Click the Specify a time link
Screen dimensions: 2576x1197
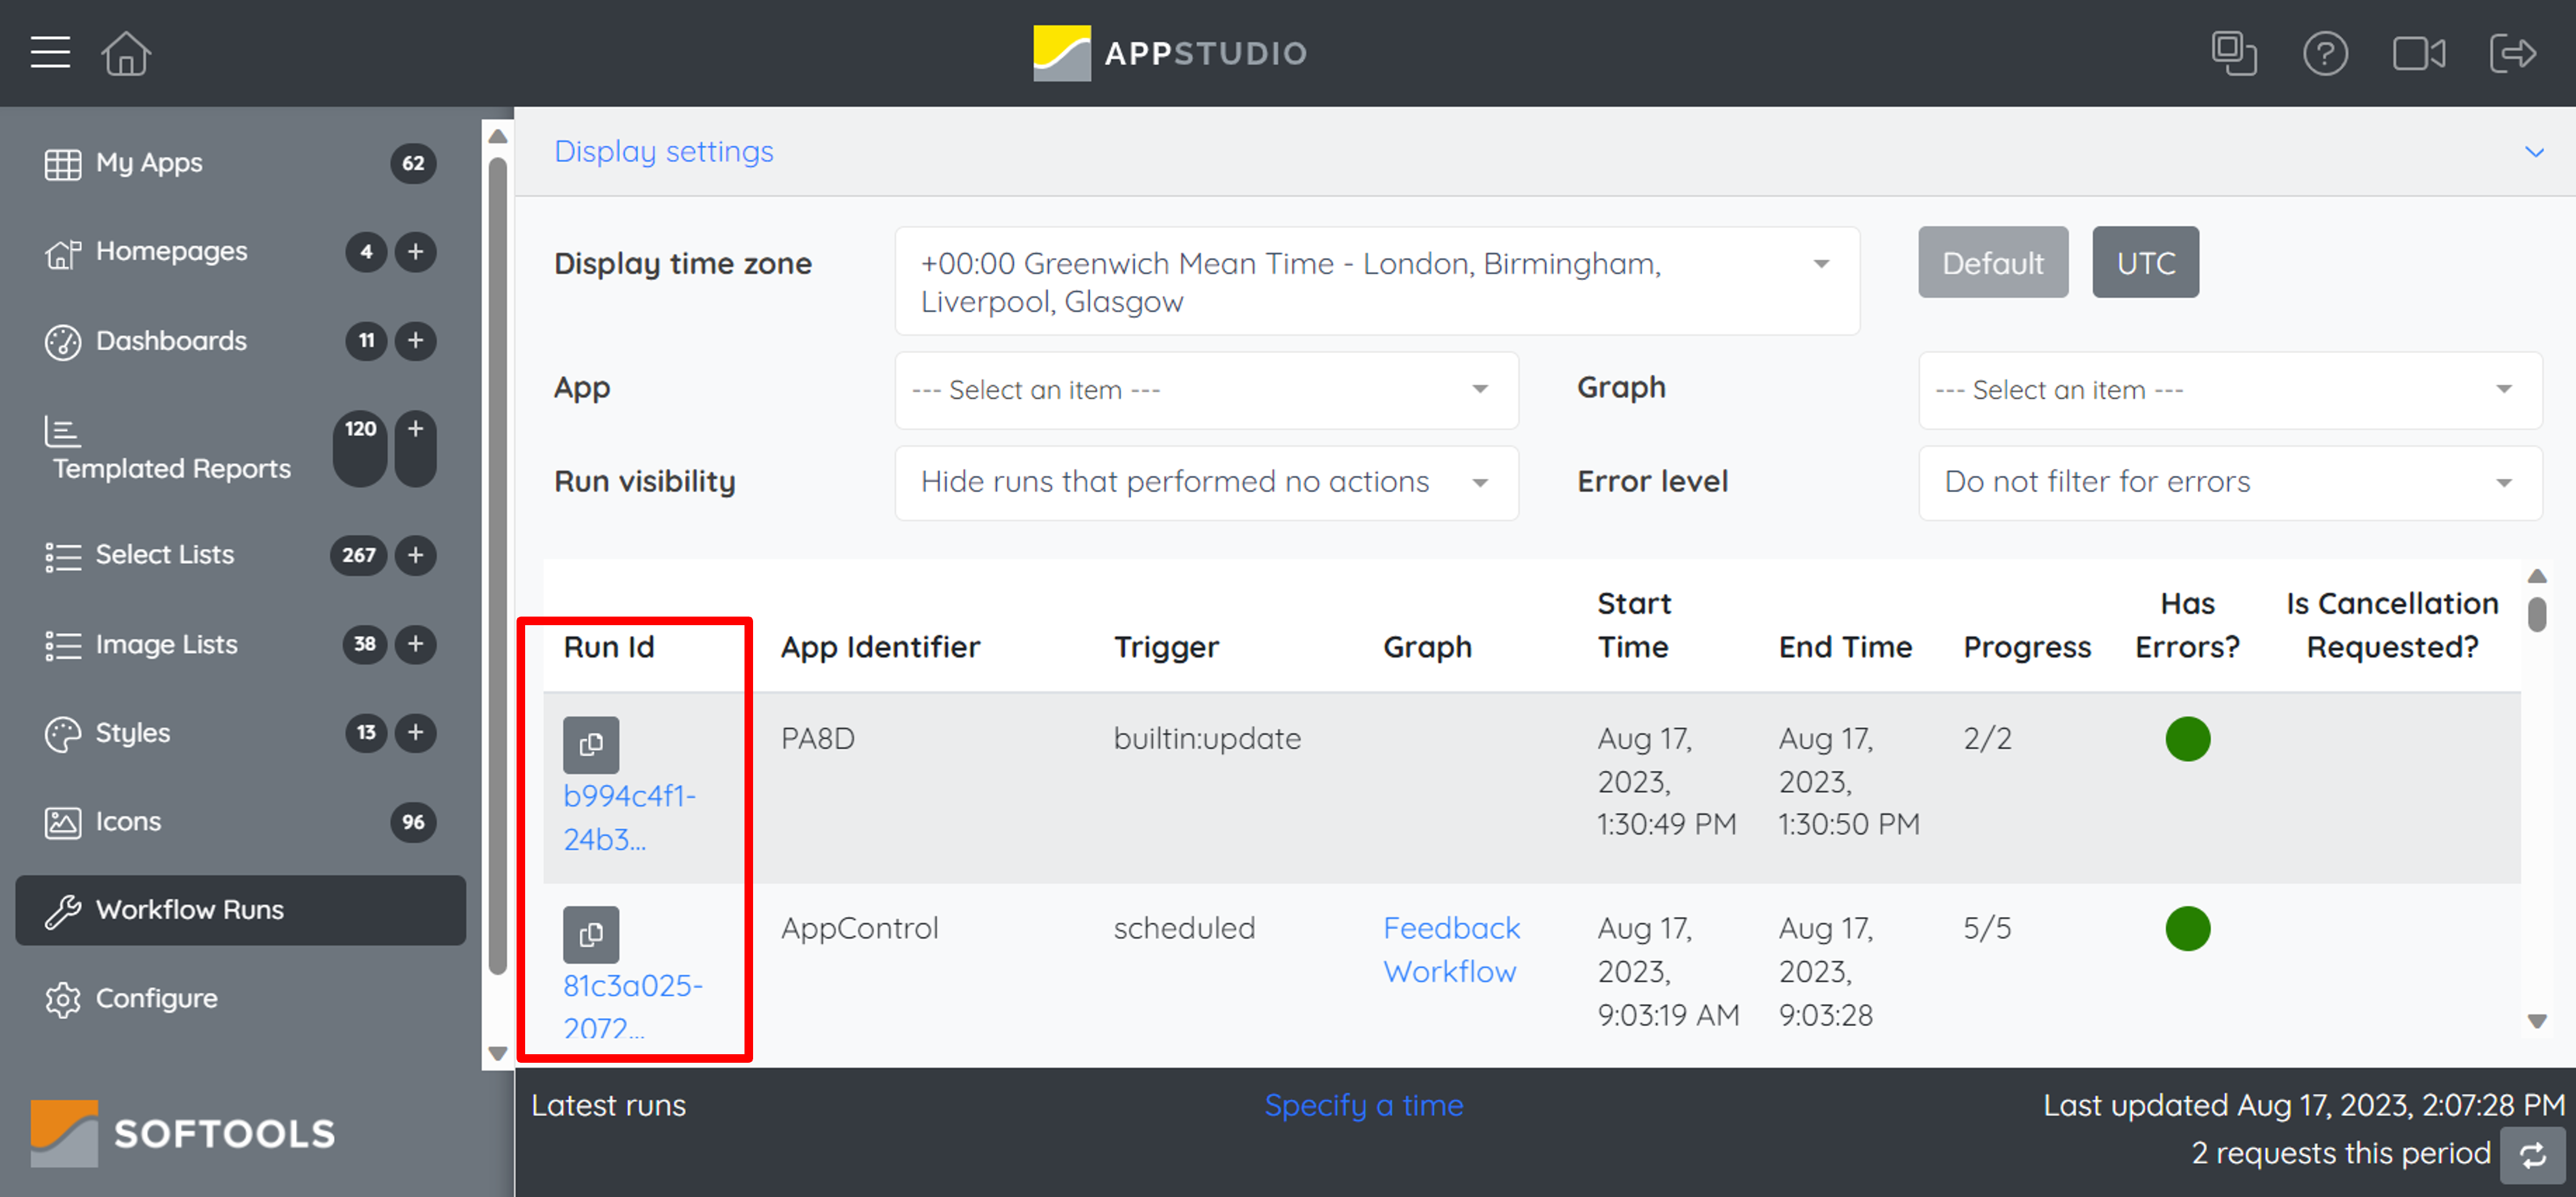(1363, 1105)
